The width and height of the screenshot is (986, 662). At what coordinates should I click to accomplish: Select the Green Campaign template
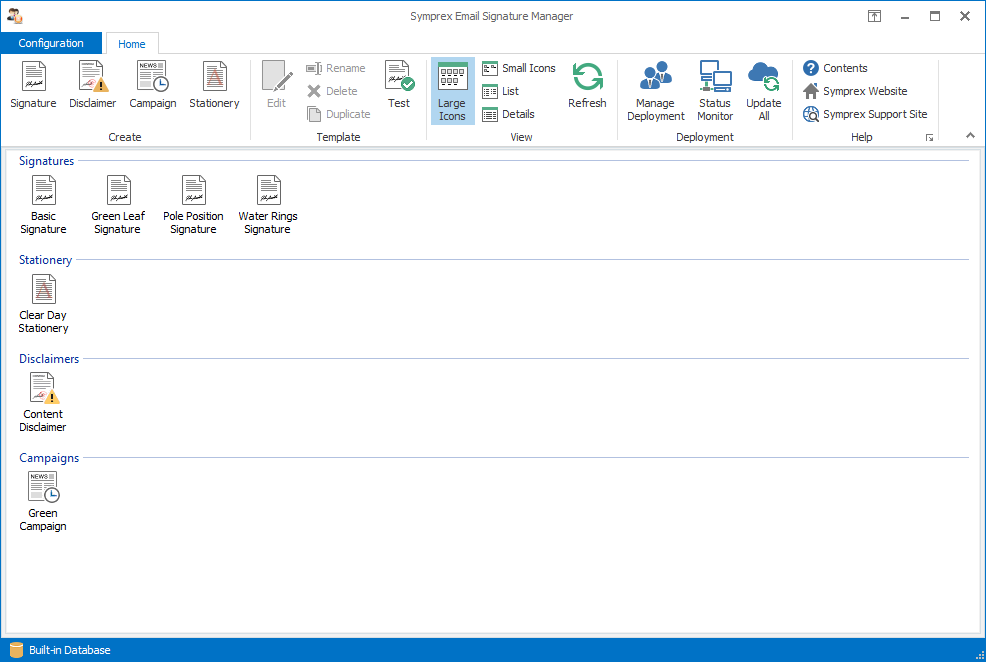[43, 502]
